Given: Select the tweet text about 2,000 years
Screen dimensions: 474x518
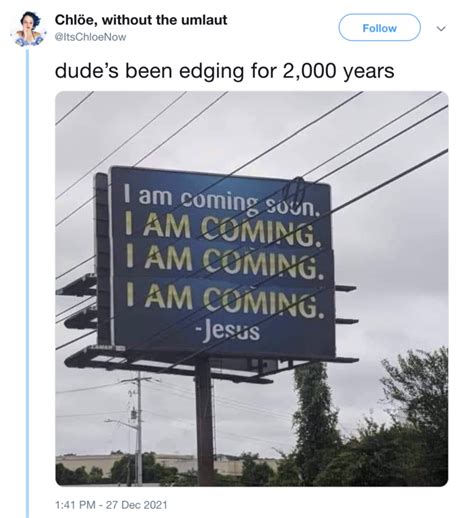Looking at the screenshot, I should tap(224, 71).
